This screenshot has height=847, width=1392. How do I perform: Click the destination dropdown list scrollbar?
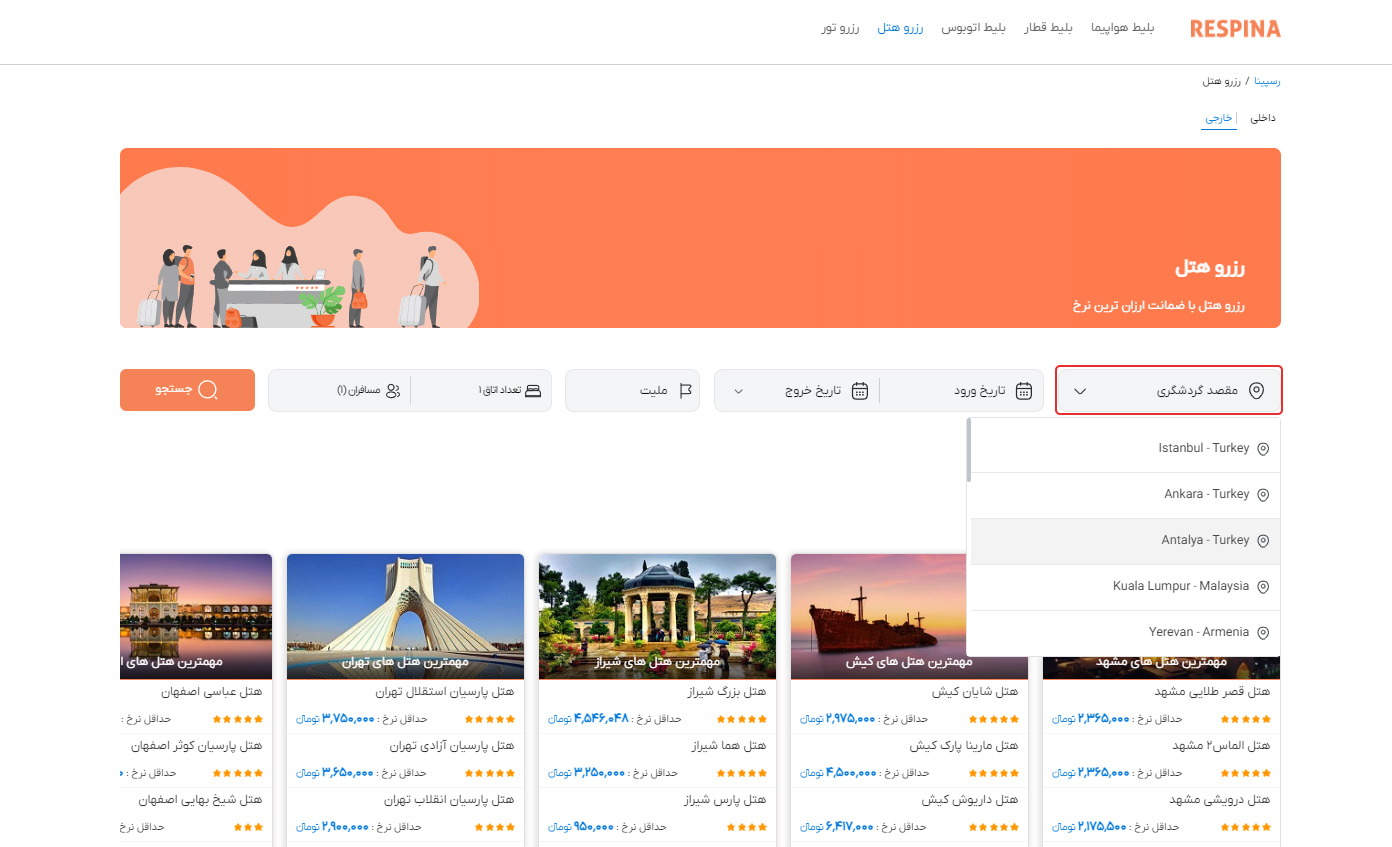click(x=969, y=450)
